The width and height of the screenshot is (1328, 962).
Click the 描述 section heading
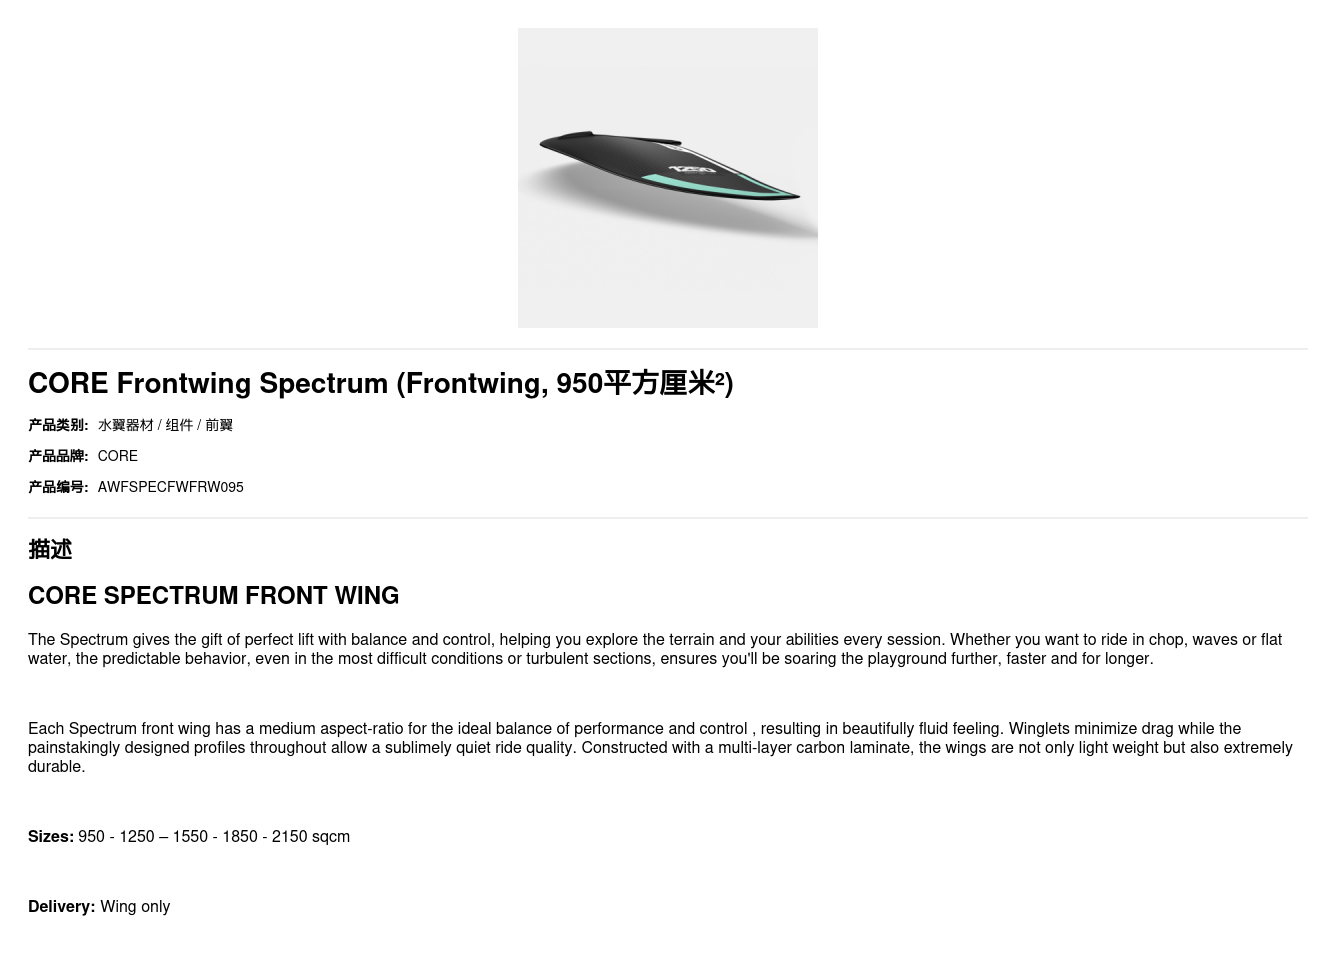coord(50,549)
